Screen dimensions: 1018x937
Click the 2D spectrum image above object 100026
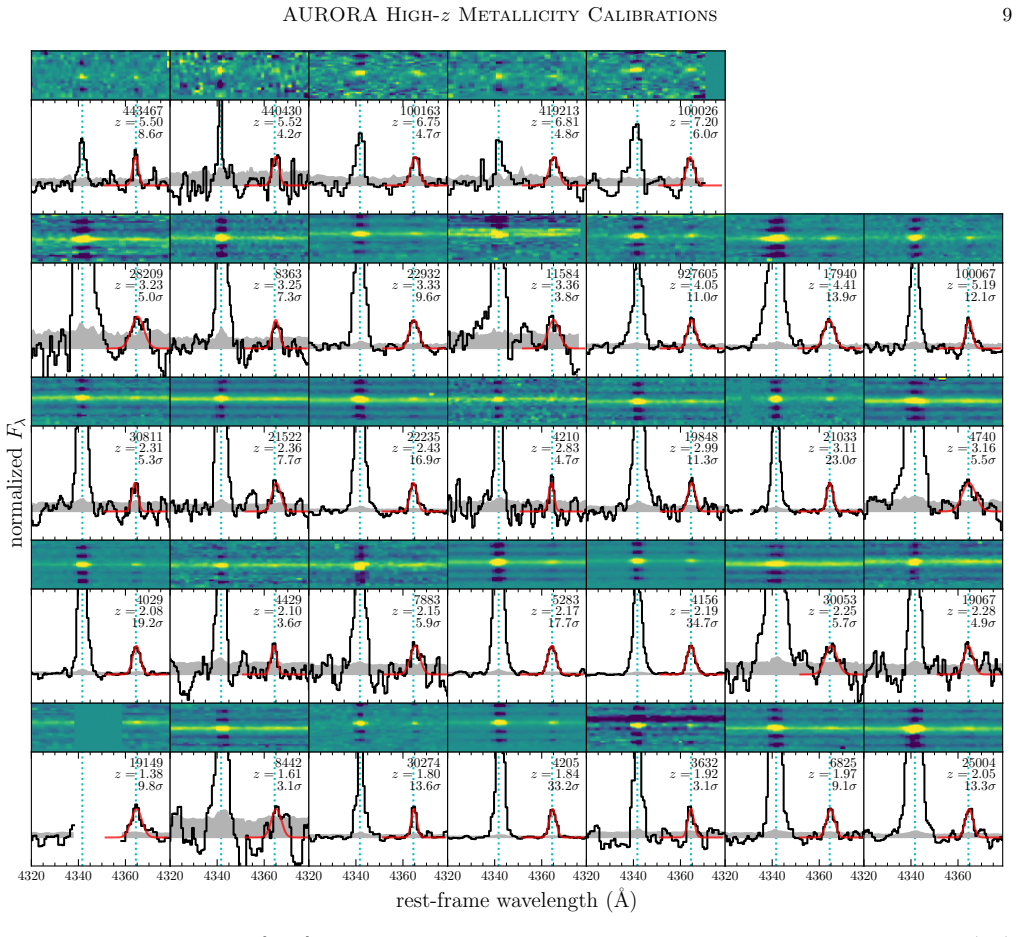tap(656, 75)
